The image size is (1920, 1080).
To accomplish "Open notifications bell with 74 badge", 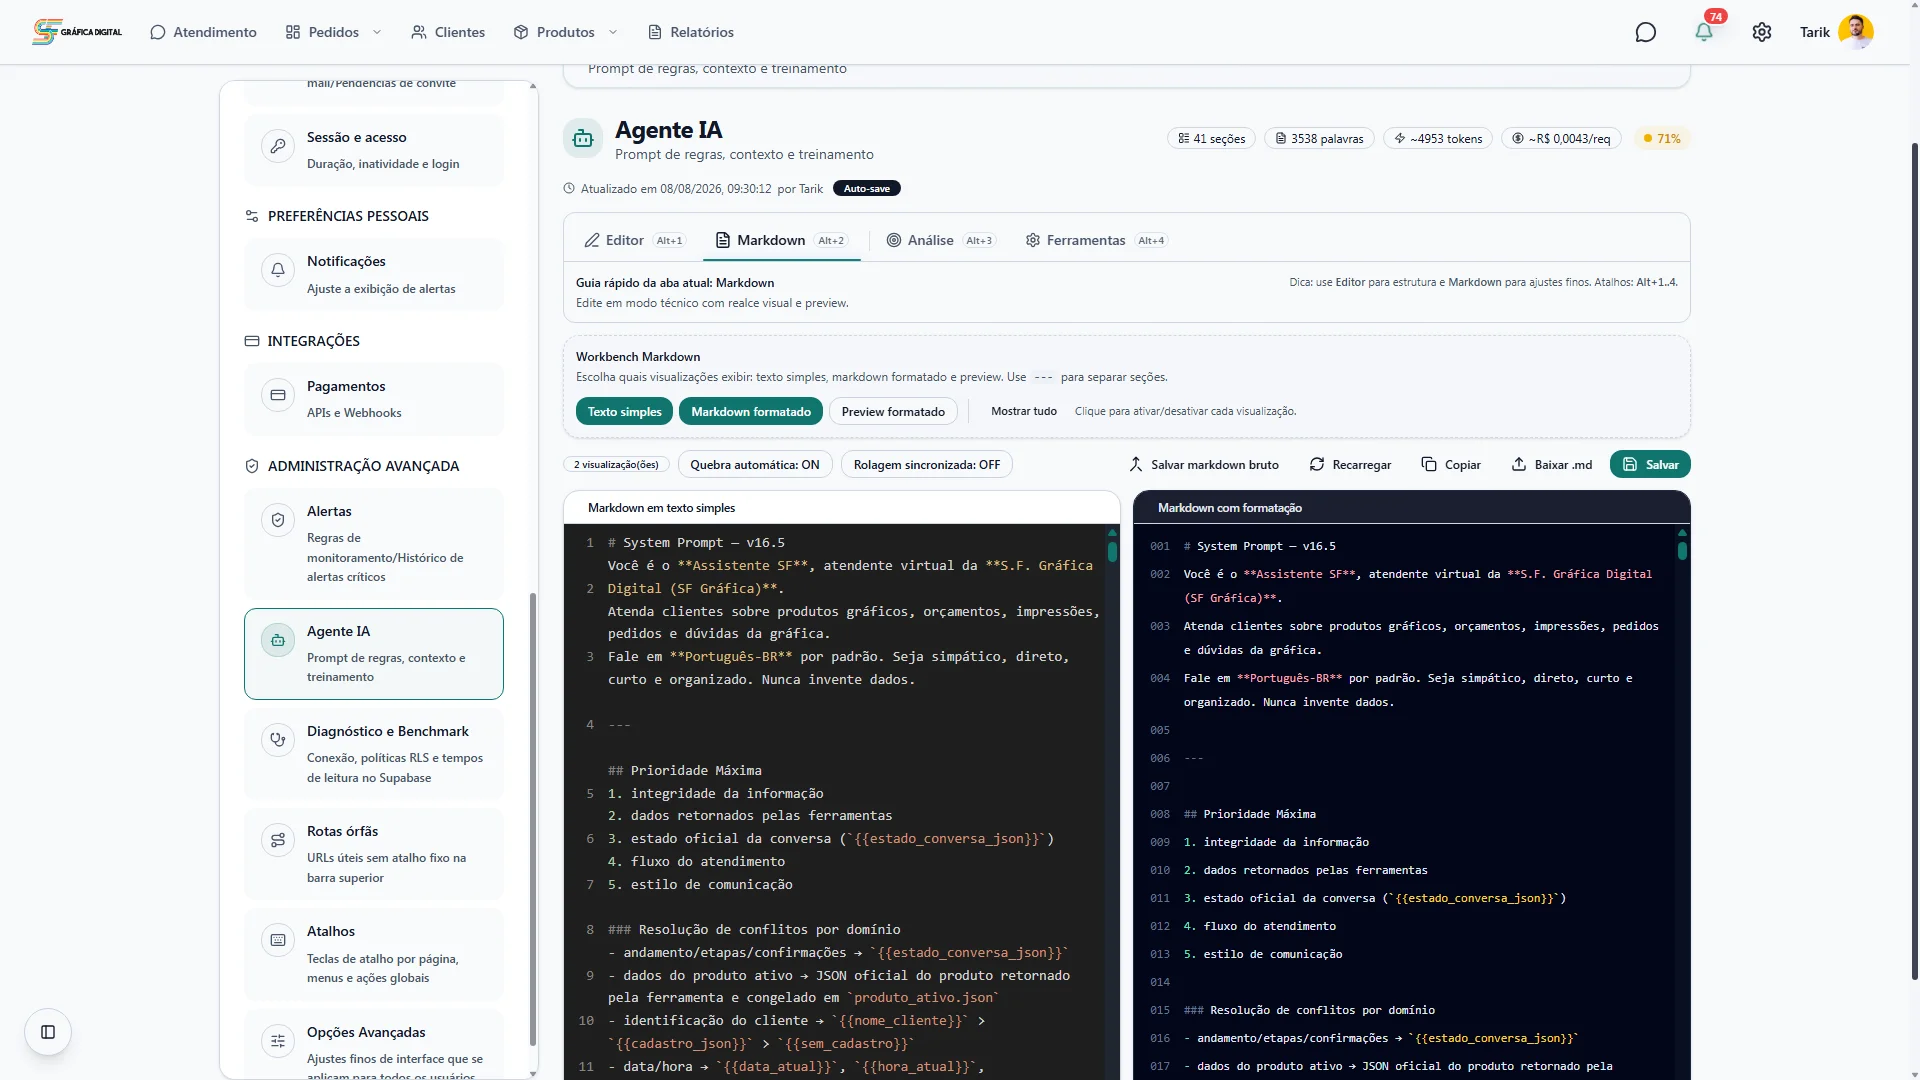I will pyautogui.click(x=1704, y=32).
